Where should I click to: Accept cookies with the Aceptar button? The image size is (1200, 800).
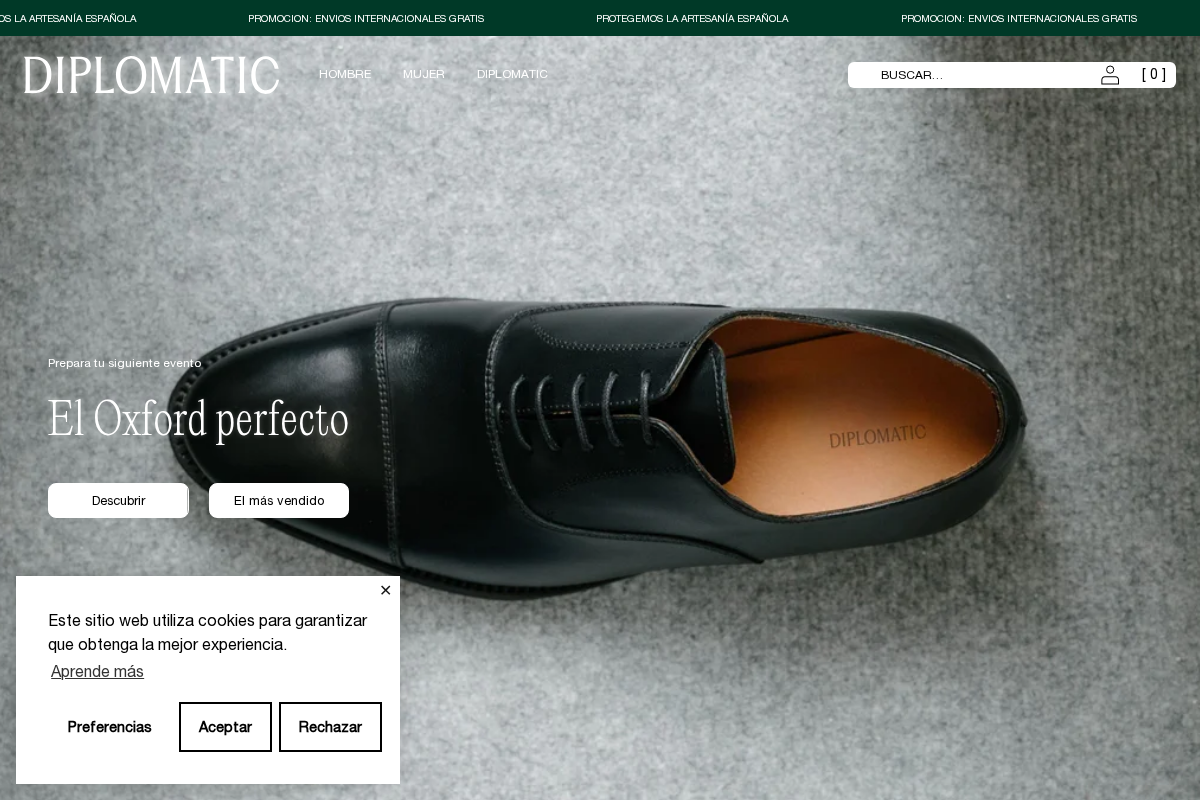pos(225,727)
